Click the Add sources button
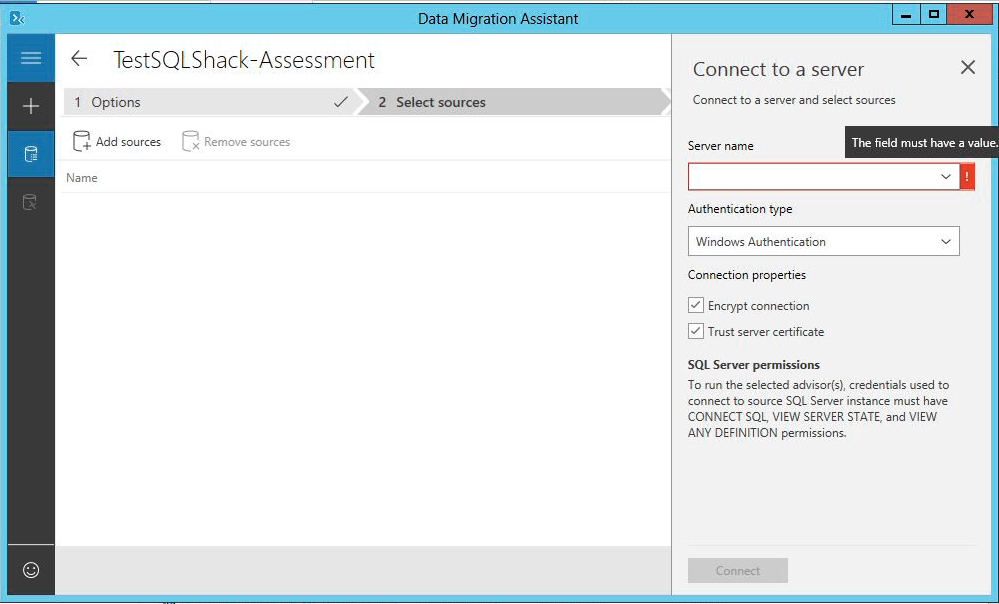This screenshot has height=604, width=999. pos(117,142)
